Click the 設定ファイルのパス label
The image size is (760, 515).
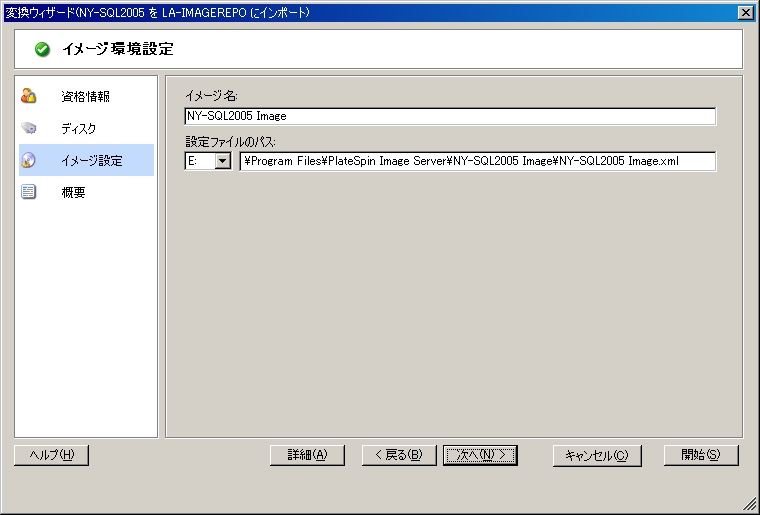(231, 141)
